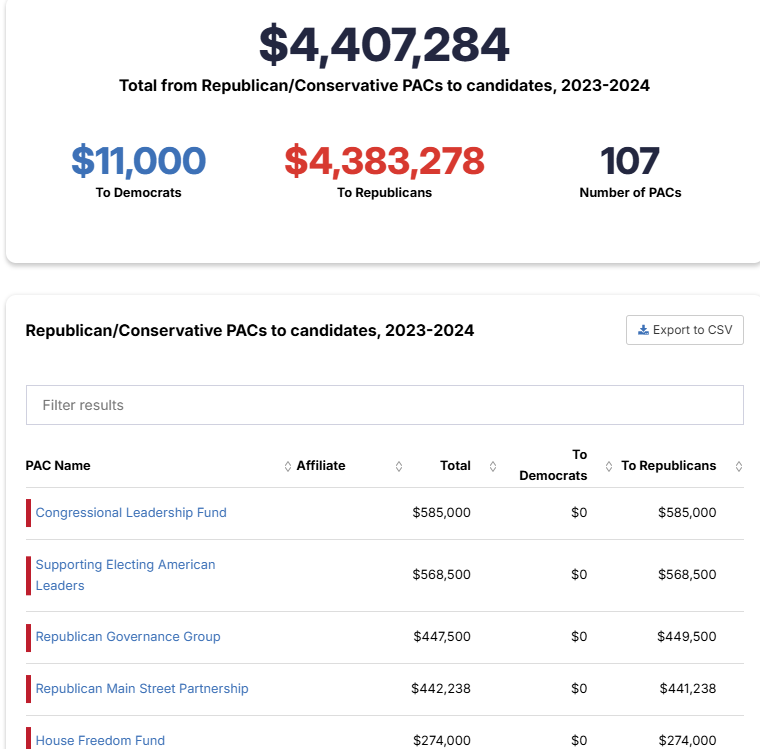Select House Freedom Fund $274,000 Total cell
The height and width of the screenshot is (749, 760).
click(x=442, y=740)
